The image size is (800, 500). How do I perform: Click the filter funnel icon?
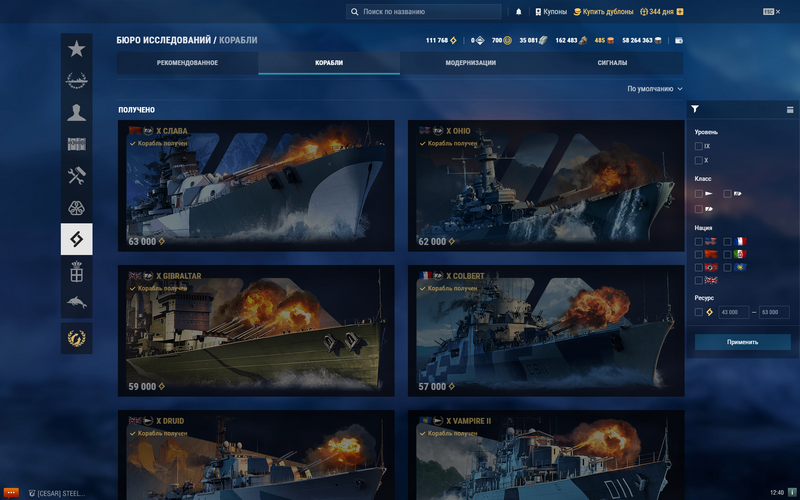click(x=695, y=109)
